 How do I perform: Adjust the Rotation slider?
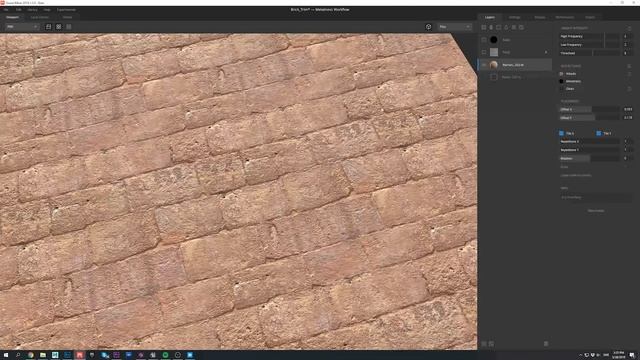tap(589, 158)
